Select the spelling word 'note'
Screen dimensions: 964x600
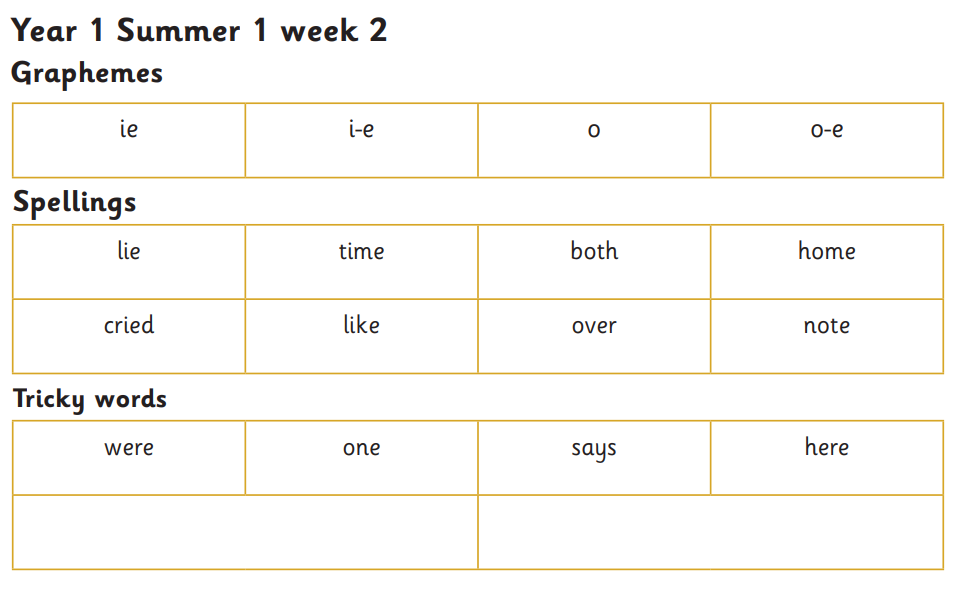point(827,325)
